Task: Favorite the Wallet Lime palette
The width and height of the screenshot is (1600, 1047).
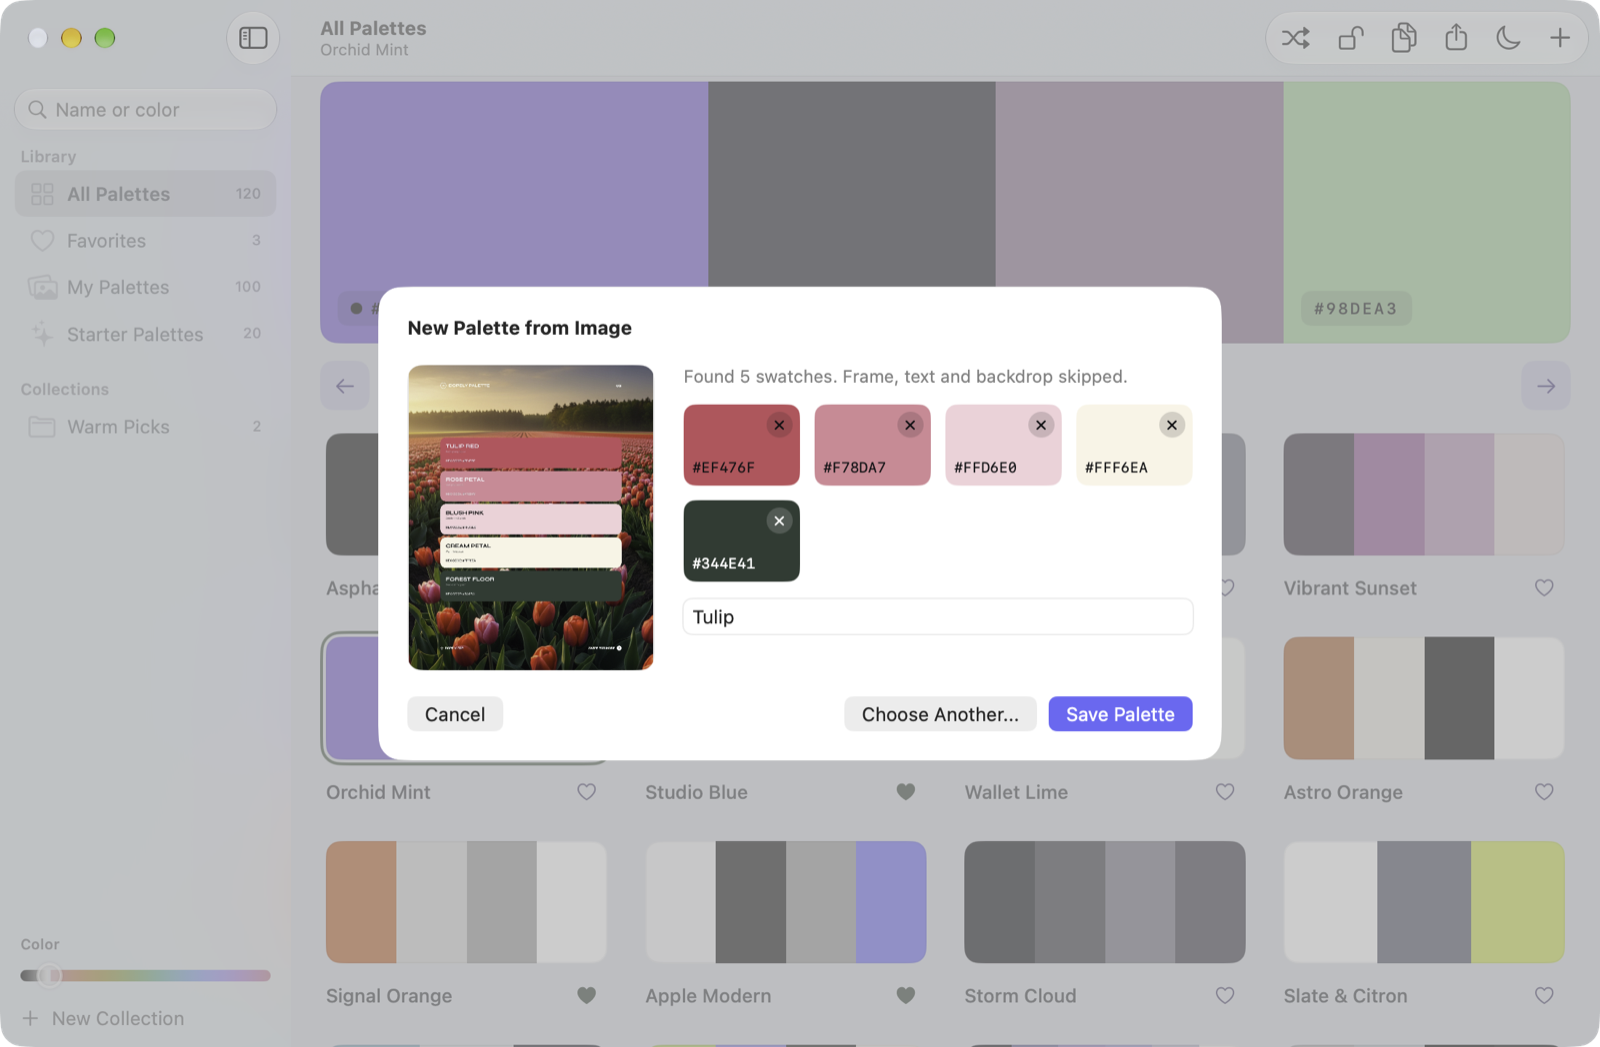Action: (1225, 792)
